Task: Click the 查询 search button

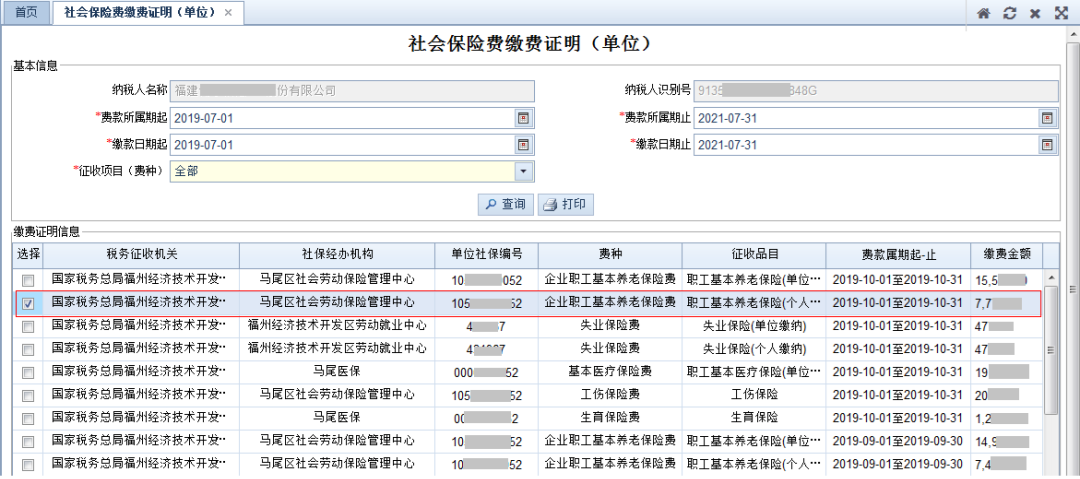Action: click(x=506, y=204)
